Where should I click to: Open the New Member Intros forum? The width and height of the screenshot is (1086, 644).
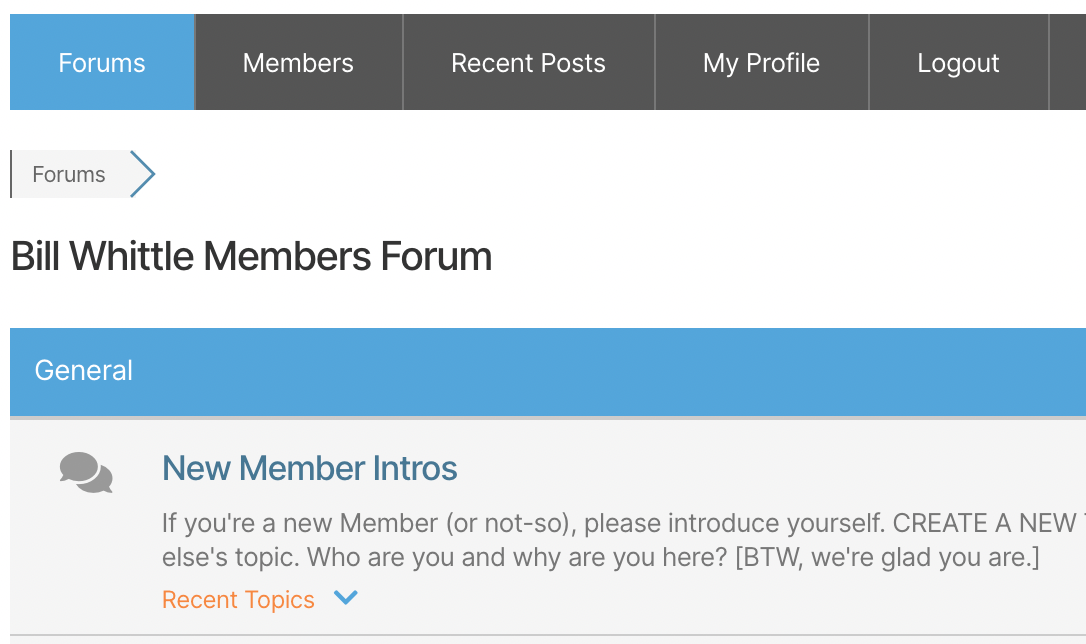pos(310,468)
